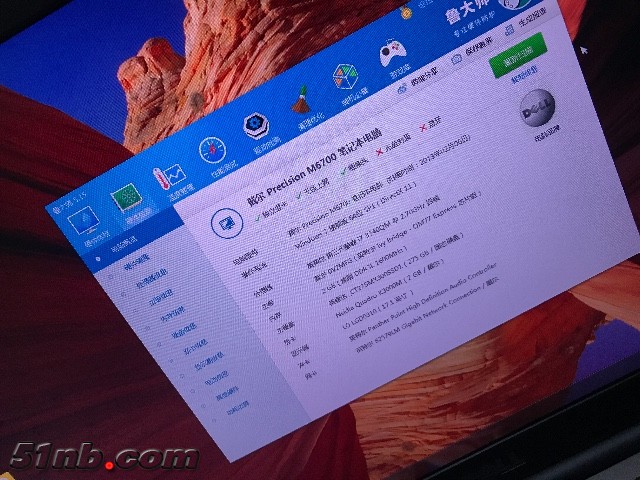The width and height of the screenshot is (640, 480).
Task: Click the camera save-screenshot icon
Action: point(456,60)
